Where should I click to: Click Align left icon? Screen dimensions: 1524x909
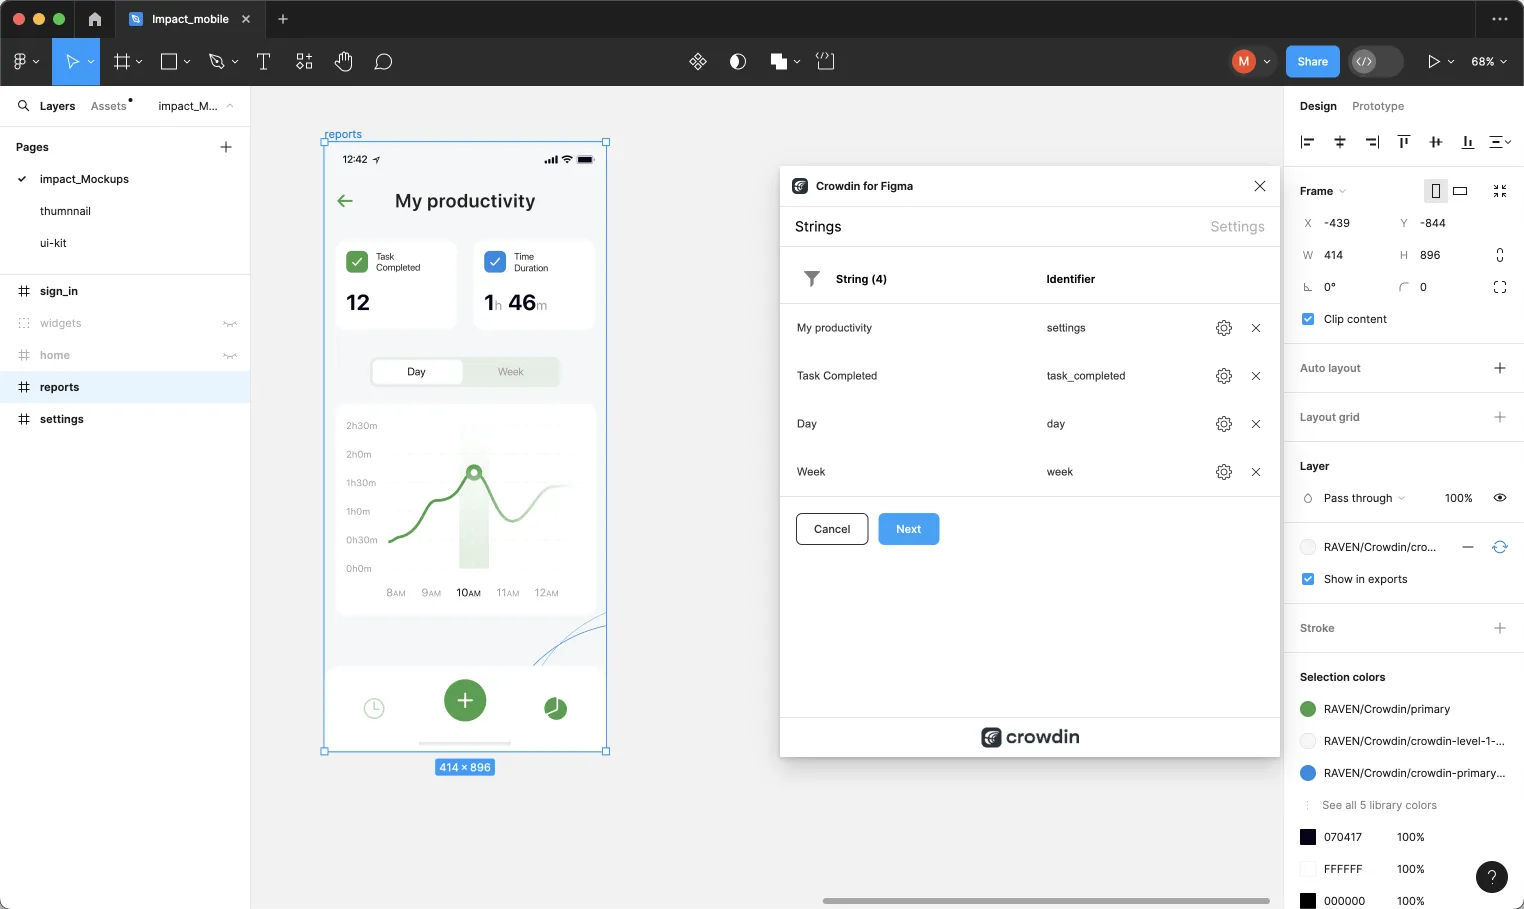pos(1307,142)
